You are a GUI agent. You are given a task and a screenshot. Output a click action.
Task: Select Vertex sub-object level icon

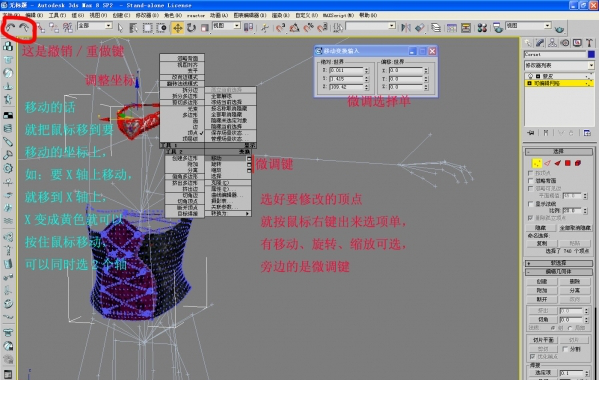pyautogui.click(x=537, y=163)
